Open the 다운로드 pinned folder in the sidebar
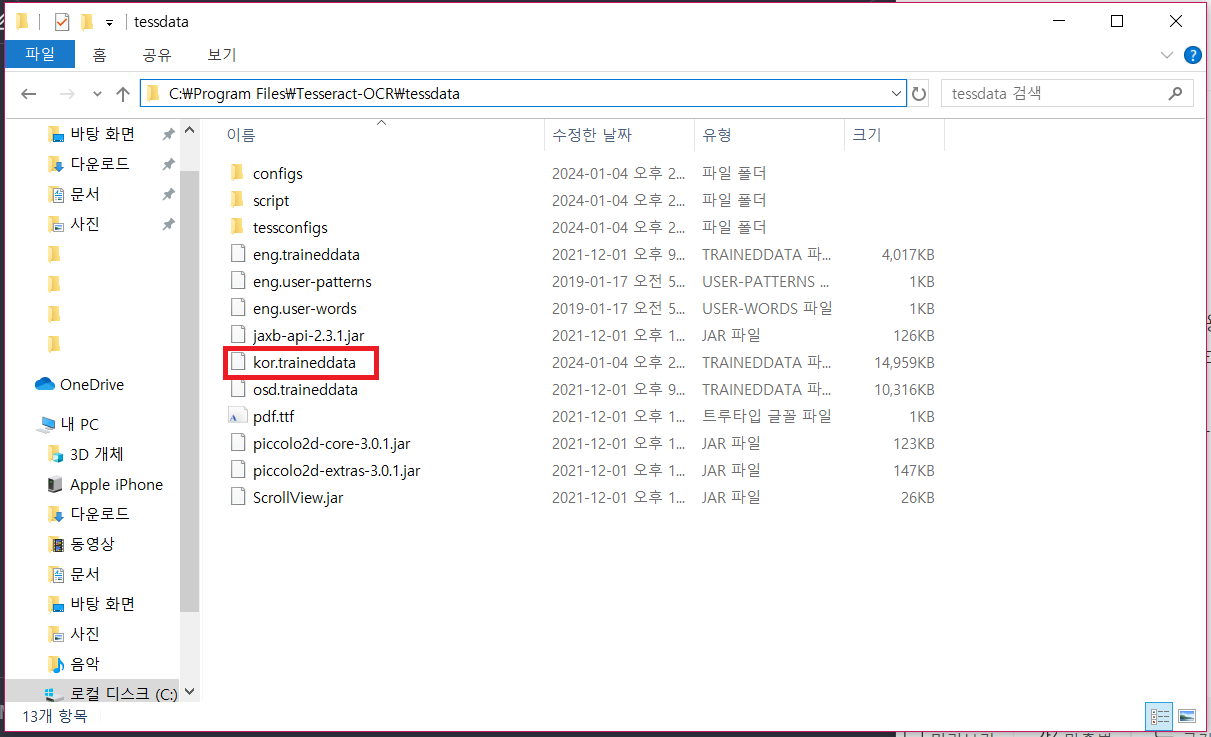Screen dimensions: 1211x737 coord(101,163)
